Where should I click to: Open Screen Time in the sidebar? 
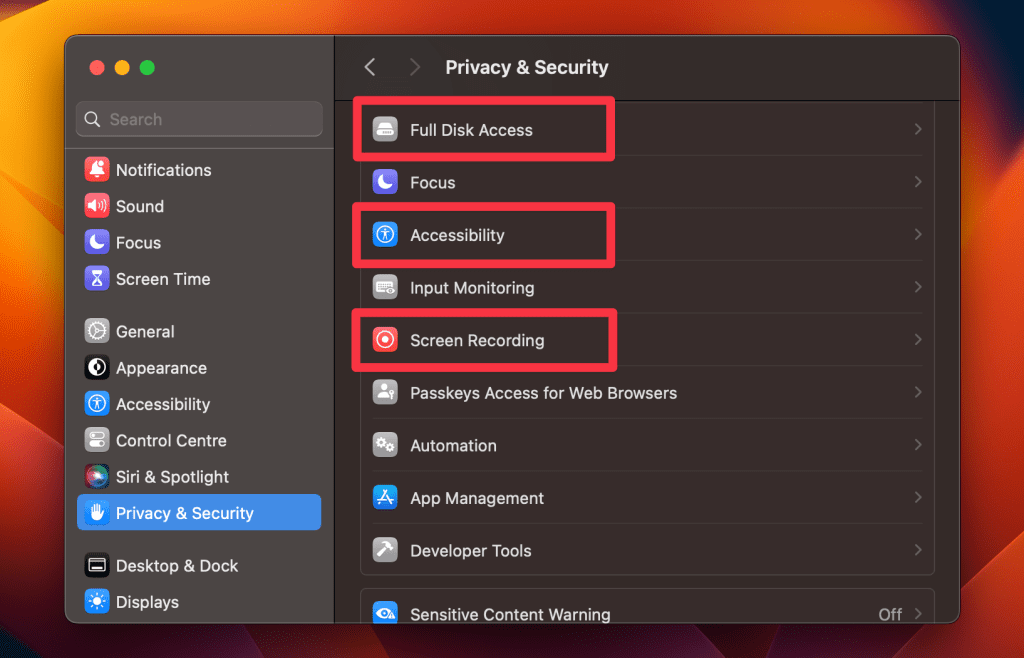click(163, 279)
